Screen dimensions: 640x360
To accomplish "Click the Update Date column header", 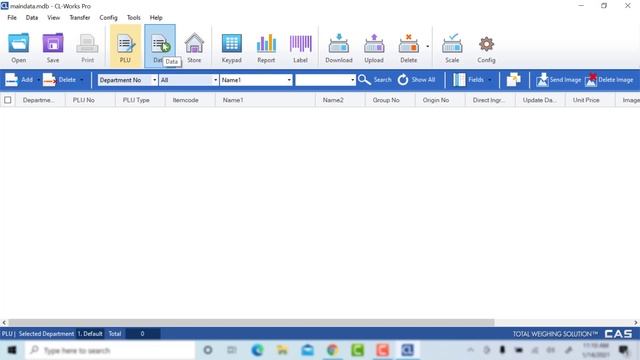I will click(x=540, y=100).
